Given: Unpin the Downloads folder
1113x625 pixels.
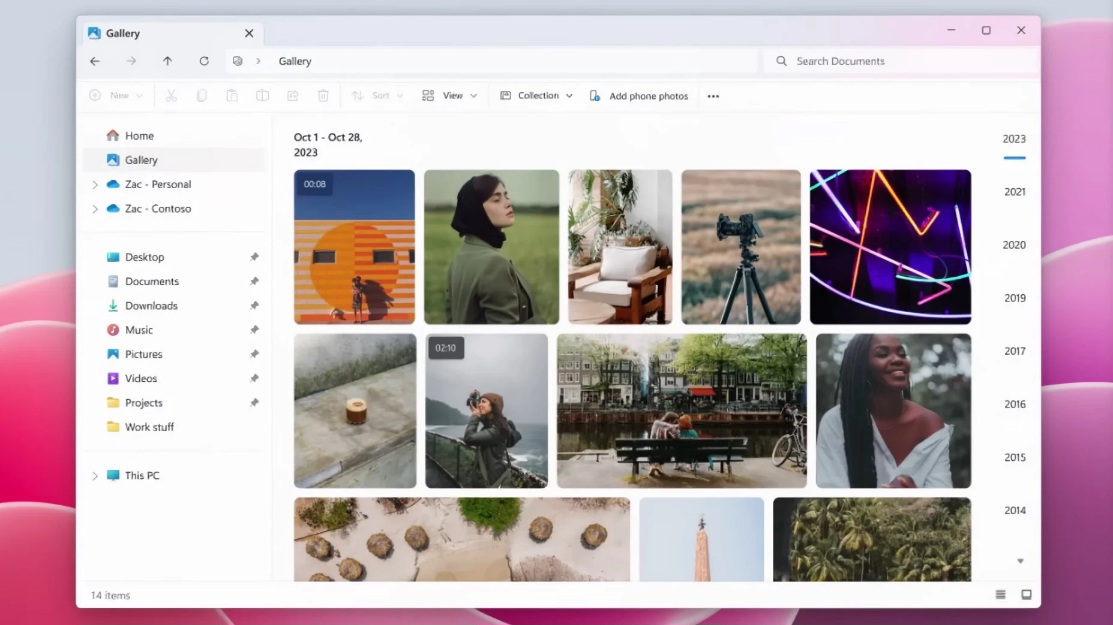Looking at the screenshot, I should pyautogui.click(x=254, y=305).
